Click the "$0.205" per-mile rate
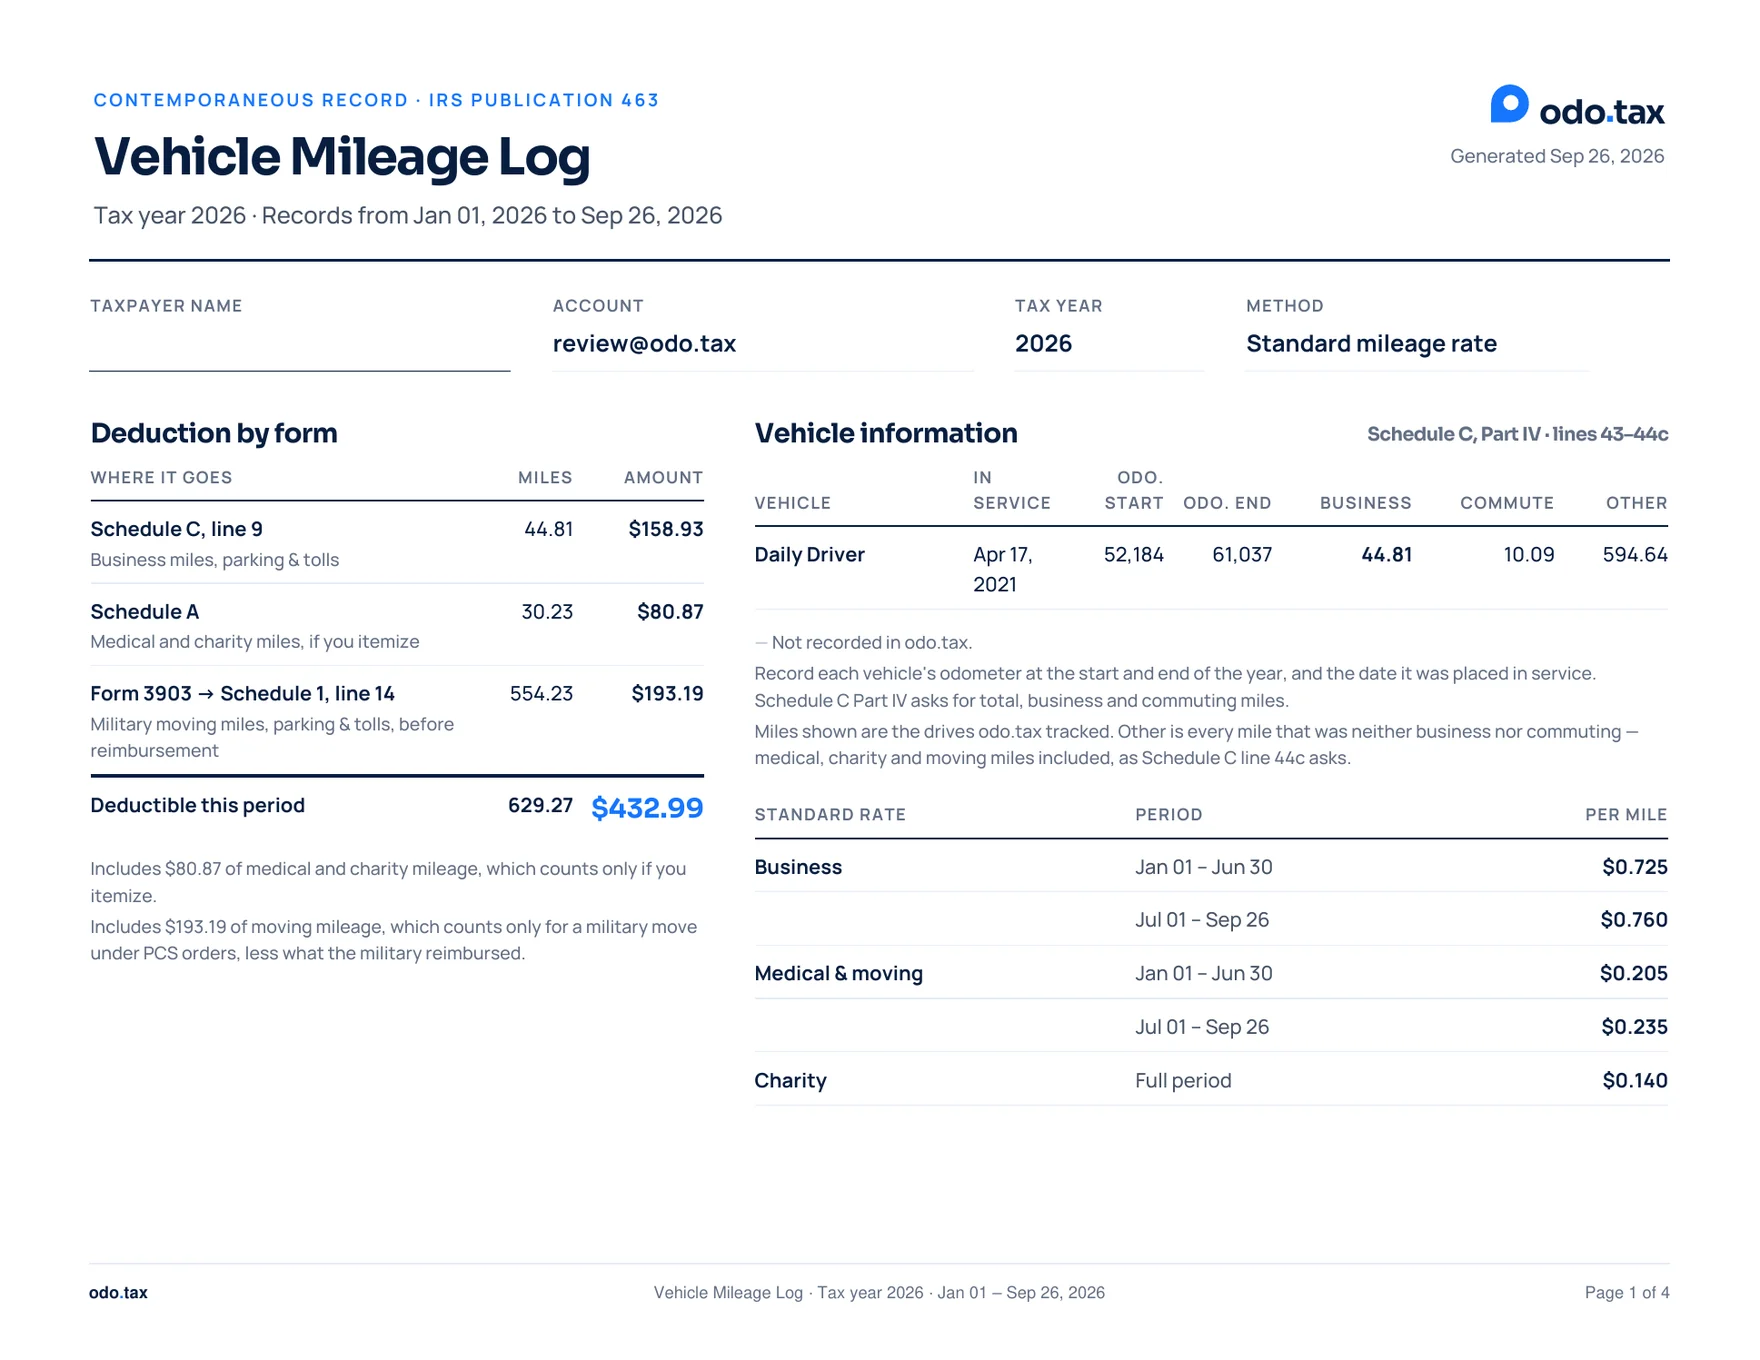Image resolution: width=1760 pixels, height=1360 pixels. coord(1634,974)
